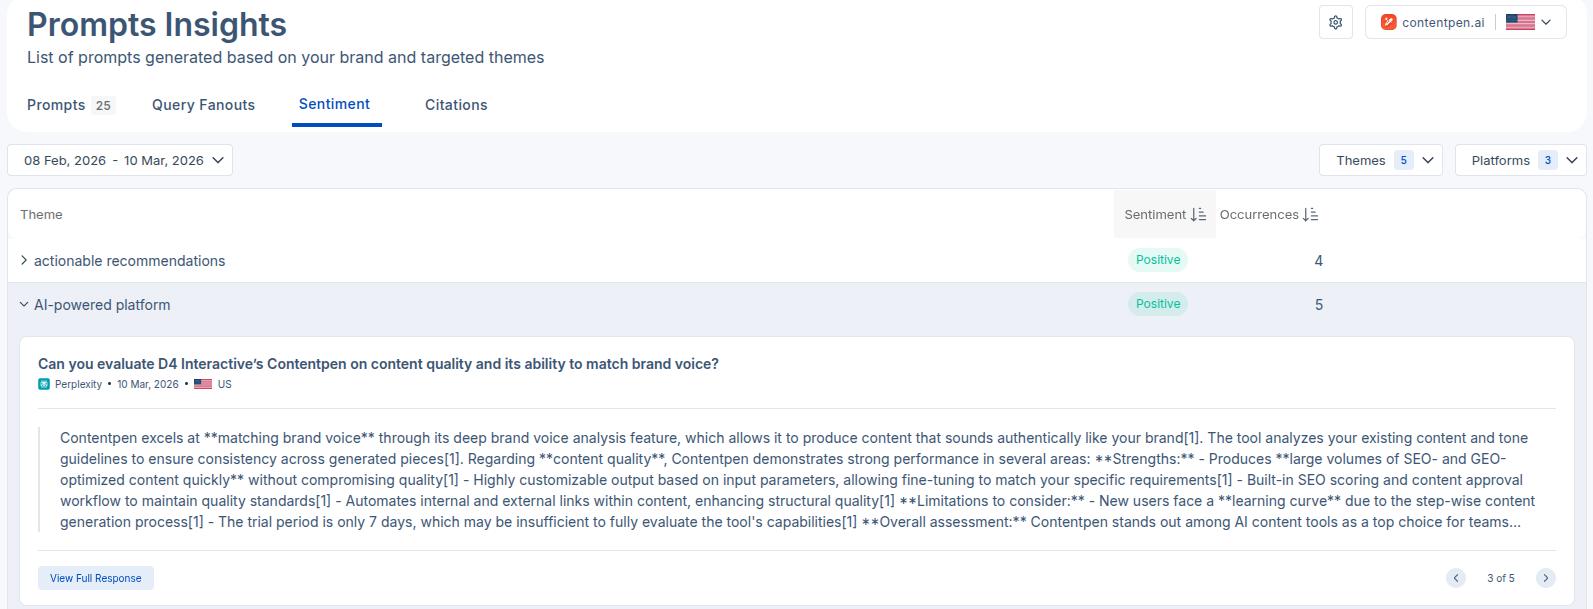Expand the actionable recommendations row
The height and width of the screenshot is (609, 1593).
(x=24, y=261)
